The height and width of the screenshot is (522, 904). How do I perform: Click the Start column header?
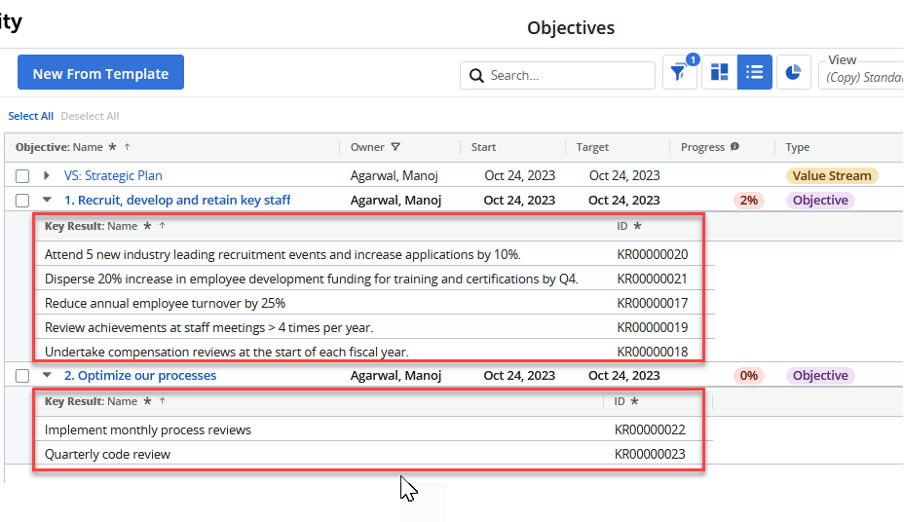tap(483, 147)
